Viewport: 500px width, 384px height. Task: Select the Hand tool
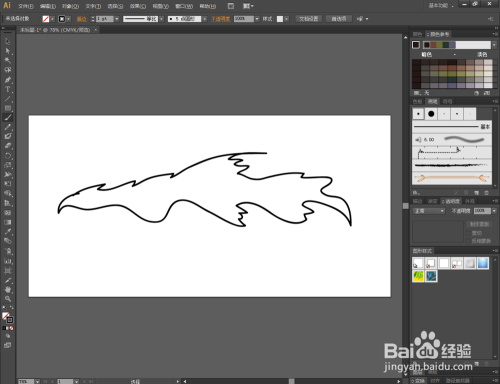[x=8, y=289]
